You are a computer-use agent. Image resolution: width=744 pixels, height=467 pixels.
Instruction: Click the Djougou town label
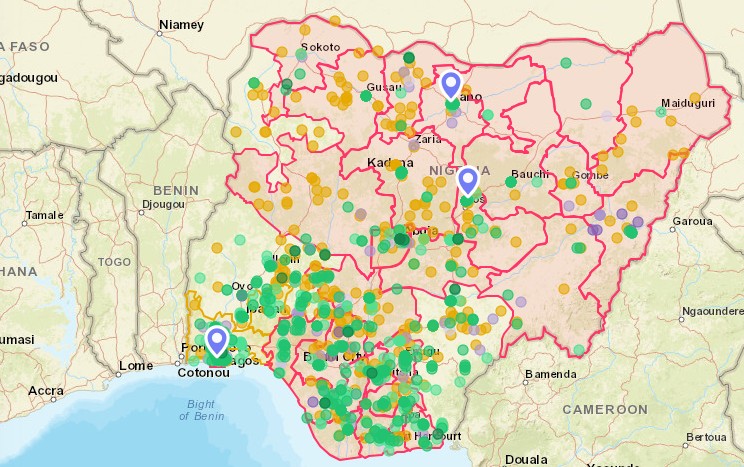[x=163, y=204]
